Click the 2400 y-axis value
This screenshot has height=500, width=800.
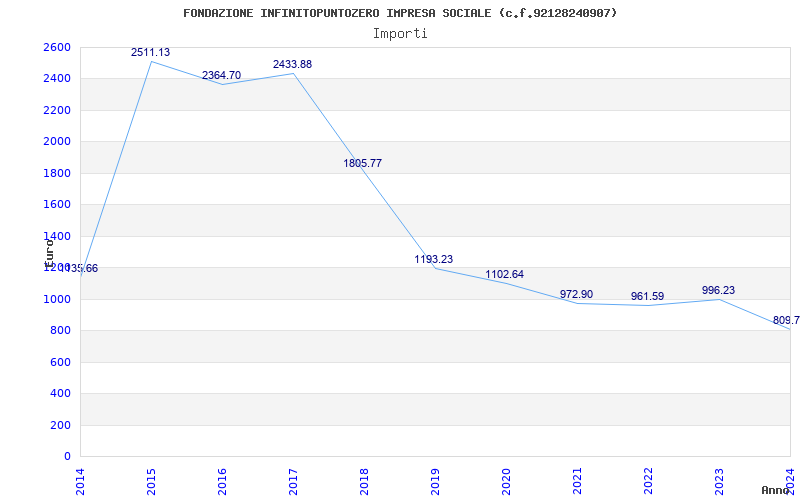pos(57,79)
